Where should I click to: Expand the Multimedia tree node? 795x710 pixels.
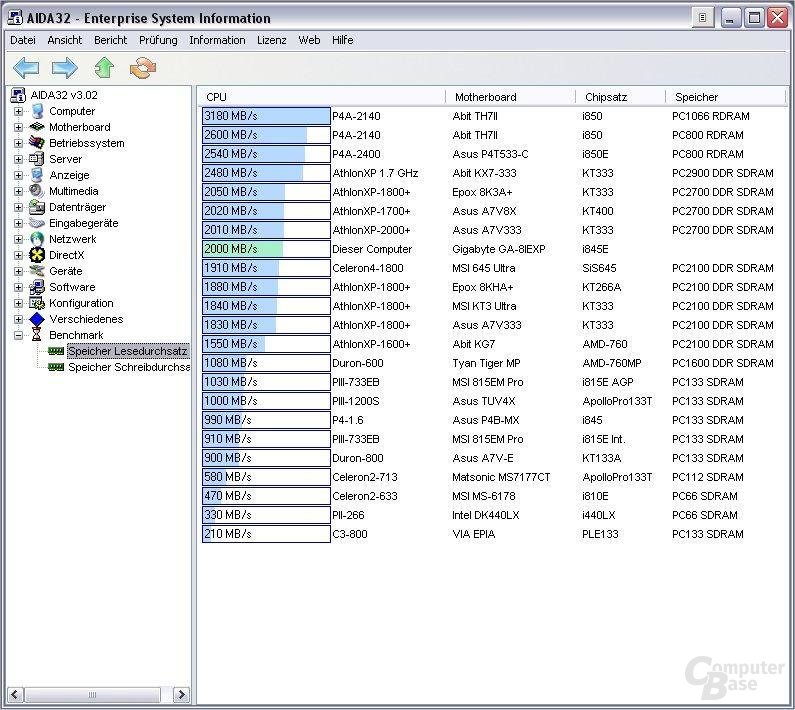pyautogui.click(x=18, y=191)
